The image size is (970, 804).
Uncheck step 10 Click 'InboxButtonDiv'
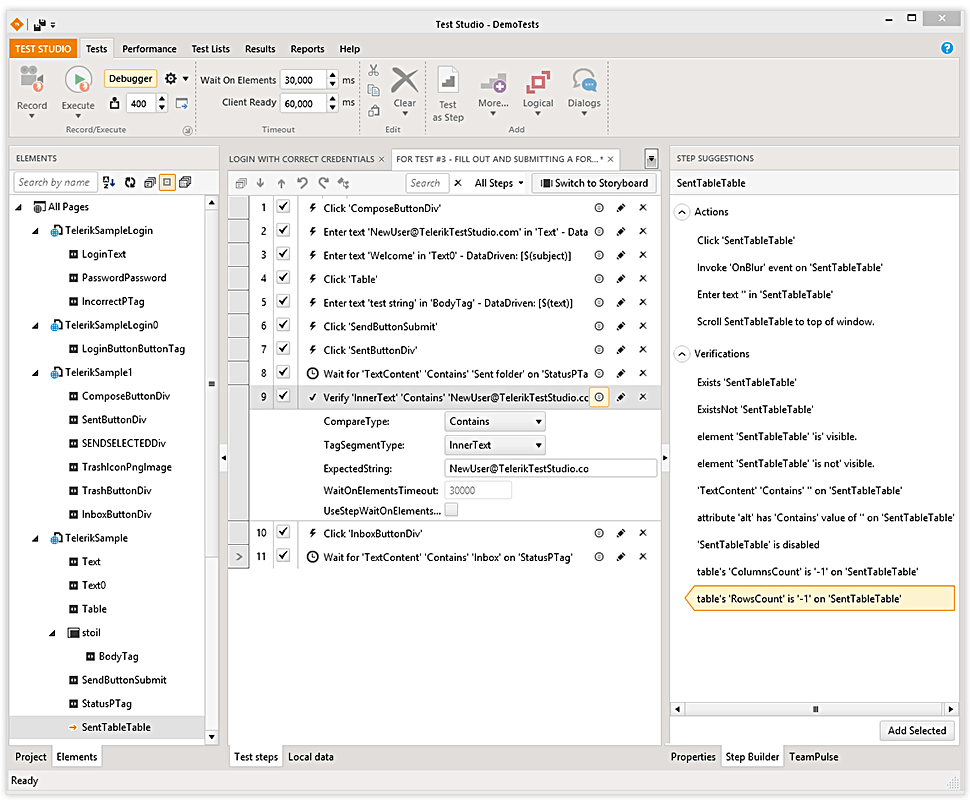pyautogui.click(x=283, y=532)
